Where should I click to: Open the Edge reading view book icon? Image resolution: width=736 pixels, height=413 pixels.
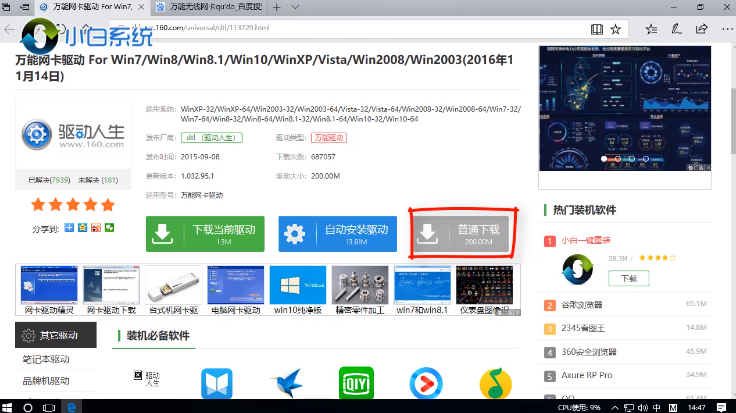point(597,31)
